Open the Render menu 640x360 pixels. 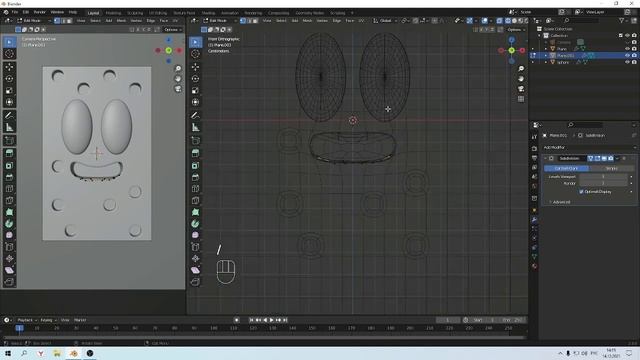click(x=40, y=12)
